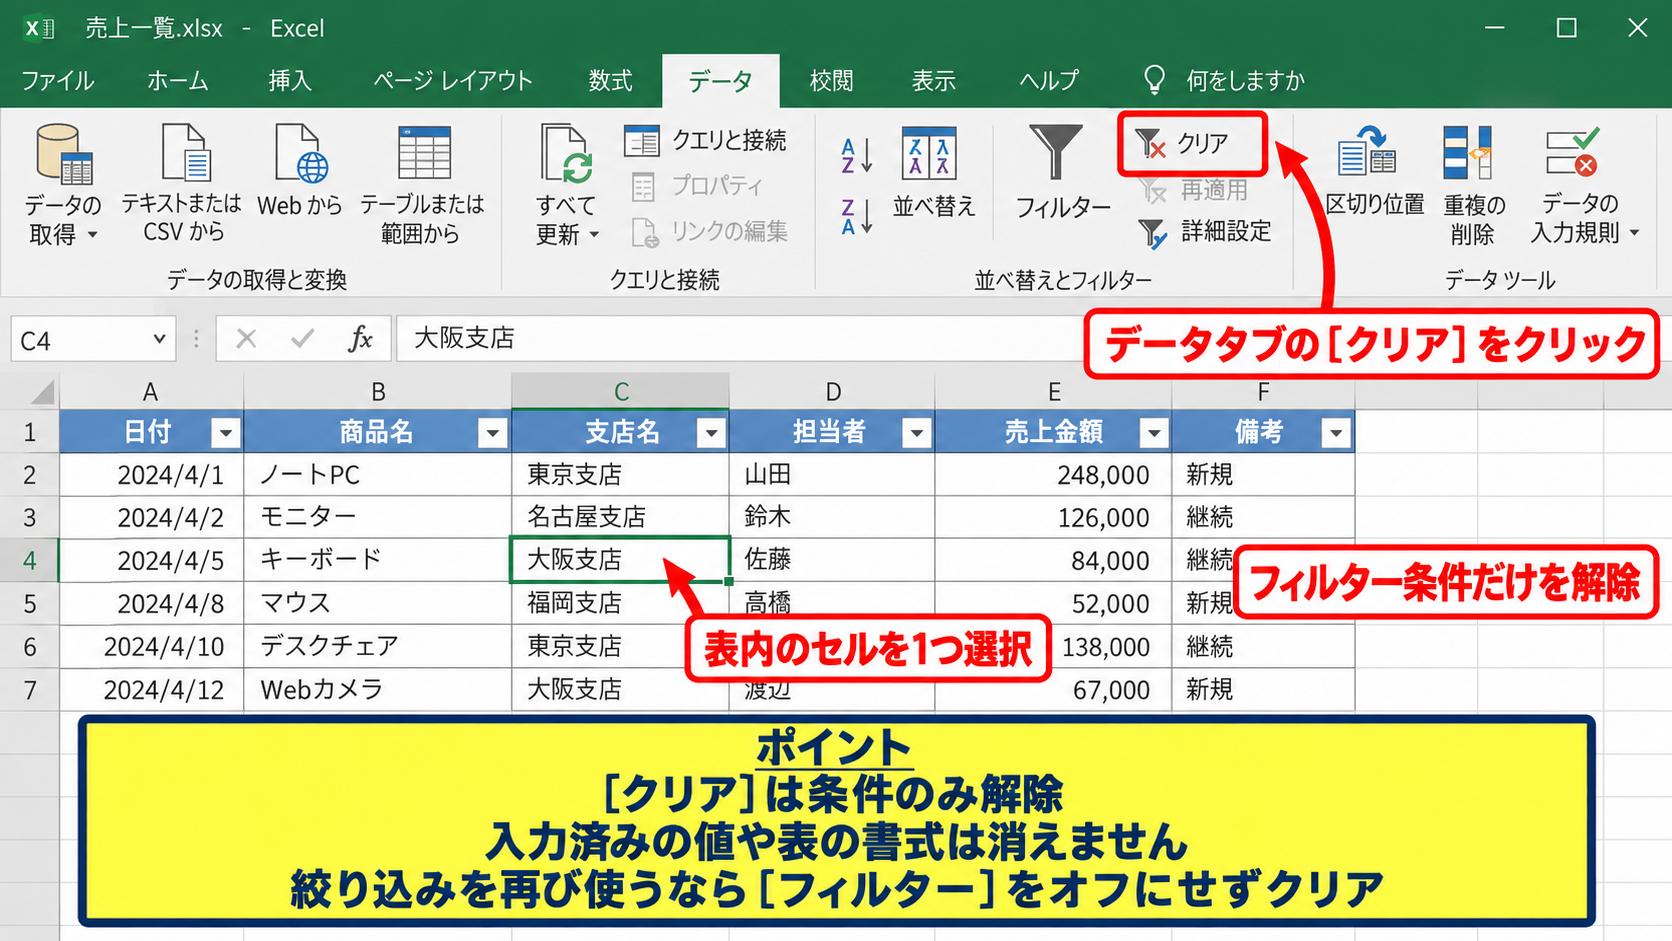Open クエリと接続 pane
The width and height of the screenshot is (1672, 941).
[x=706, y=141]
